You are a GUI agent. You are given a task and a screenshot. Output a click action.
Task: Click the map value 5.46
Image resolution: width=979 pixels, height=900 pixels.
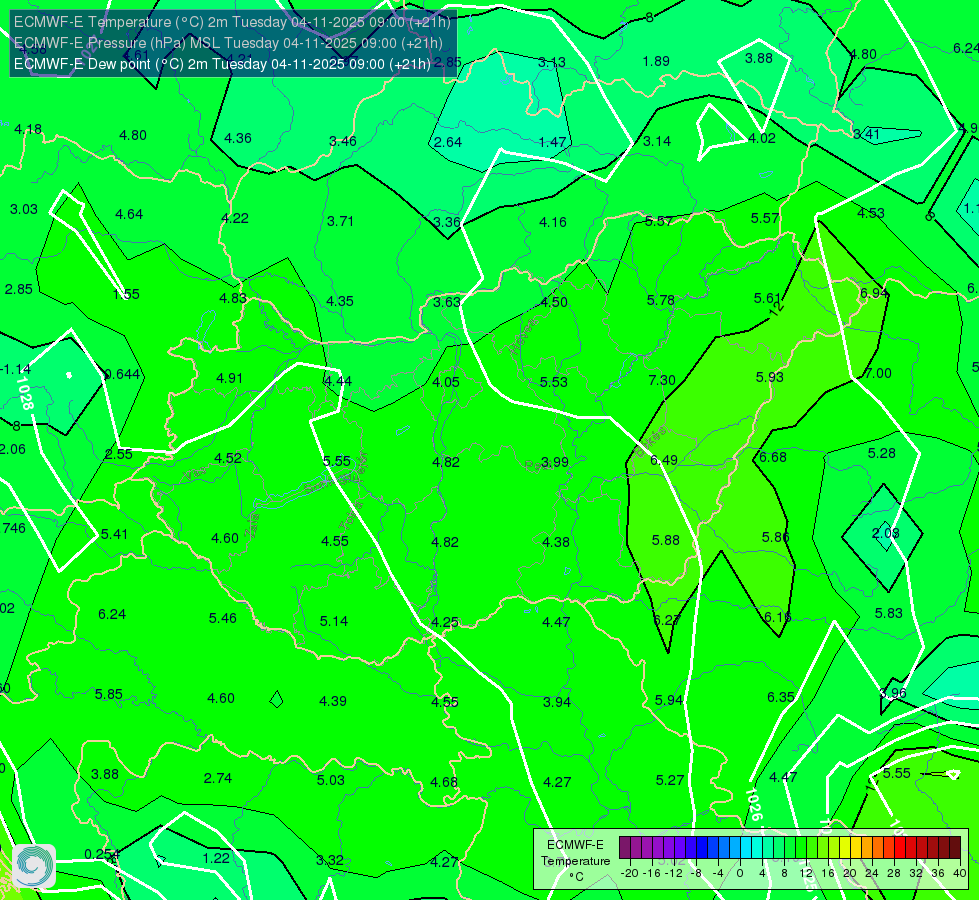pos(223,618)
